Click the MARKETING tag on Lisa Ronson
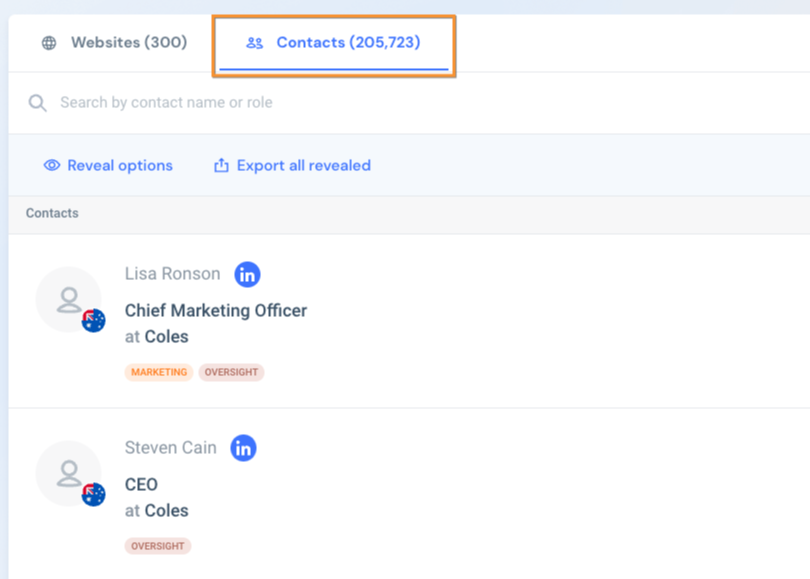Image resolution: width=810 pixels, height=579 pixels. point(159,372)
